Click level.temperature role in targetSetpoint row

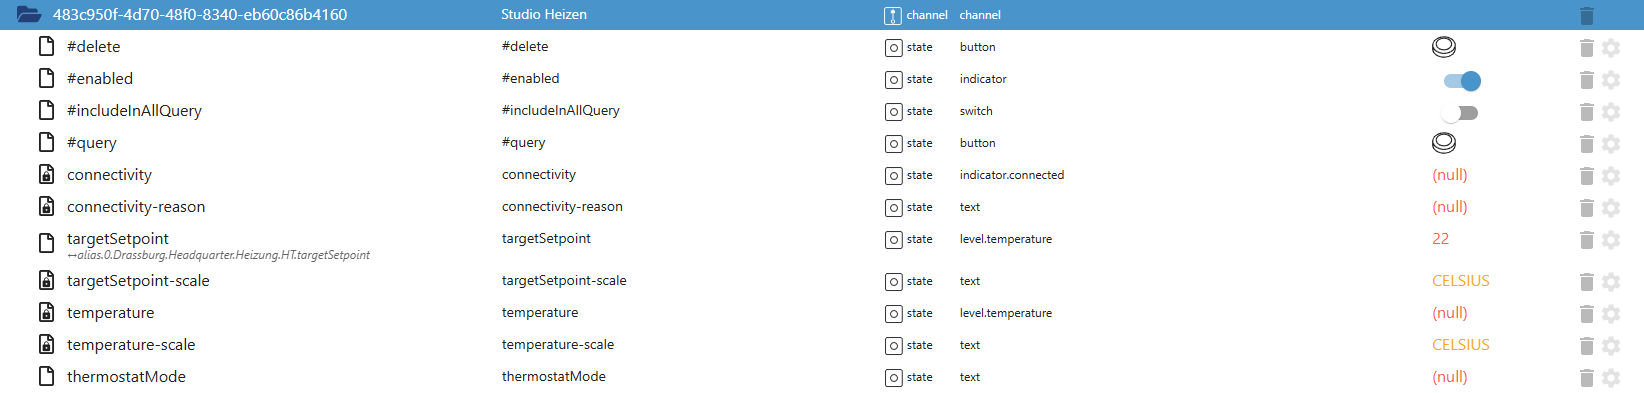tap(1006, 239)
